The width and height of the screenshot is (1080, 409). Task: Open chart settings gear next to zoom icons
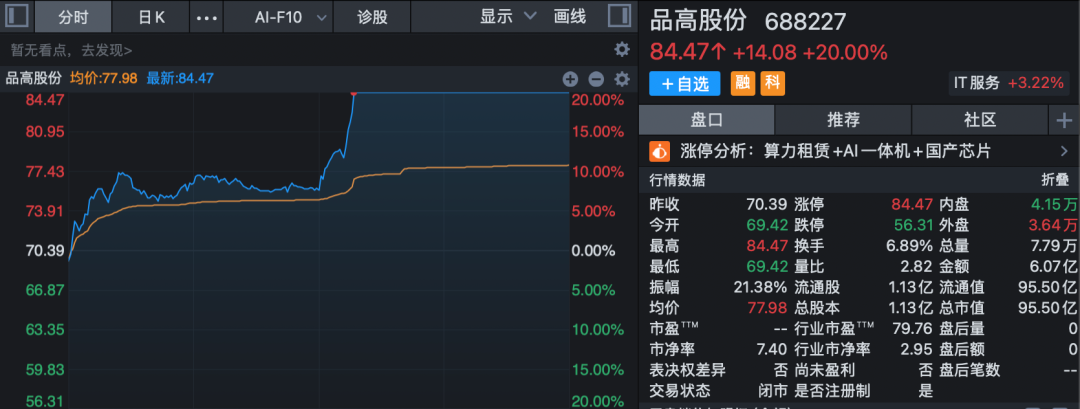(x=622, y=79)
